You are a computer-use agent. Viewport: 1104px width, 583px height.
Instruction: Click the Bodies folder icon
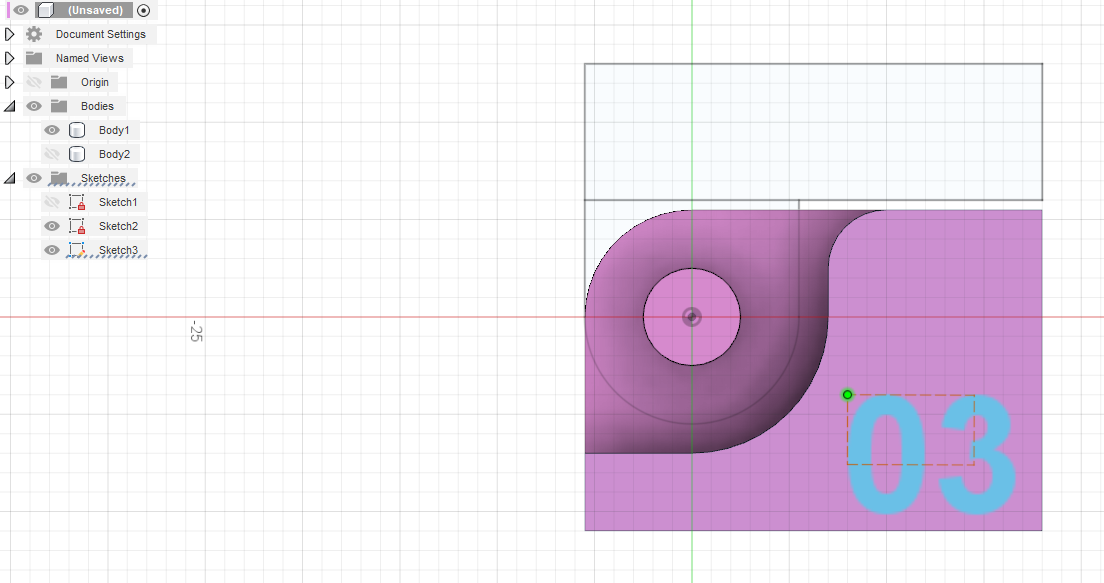[x=59, y=106]
